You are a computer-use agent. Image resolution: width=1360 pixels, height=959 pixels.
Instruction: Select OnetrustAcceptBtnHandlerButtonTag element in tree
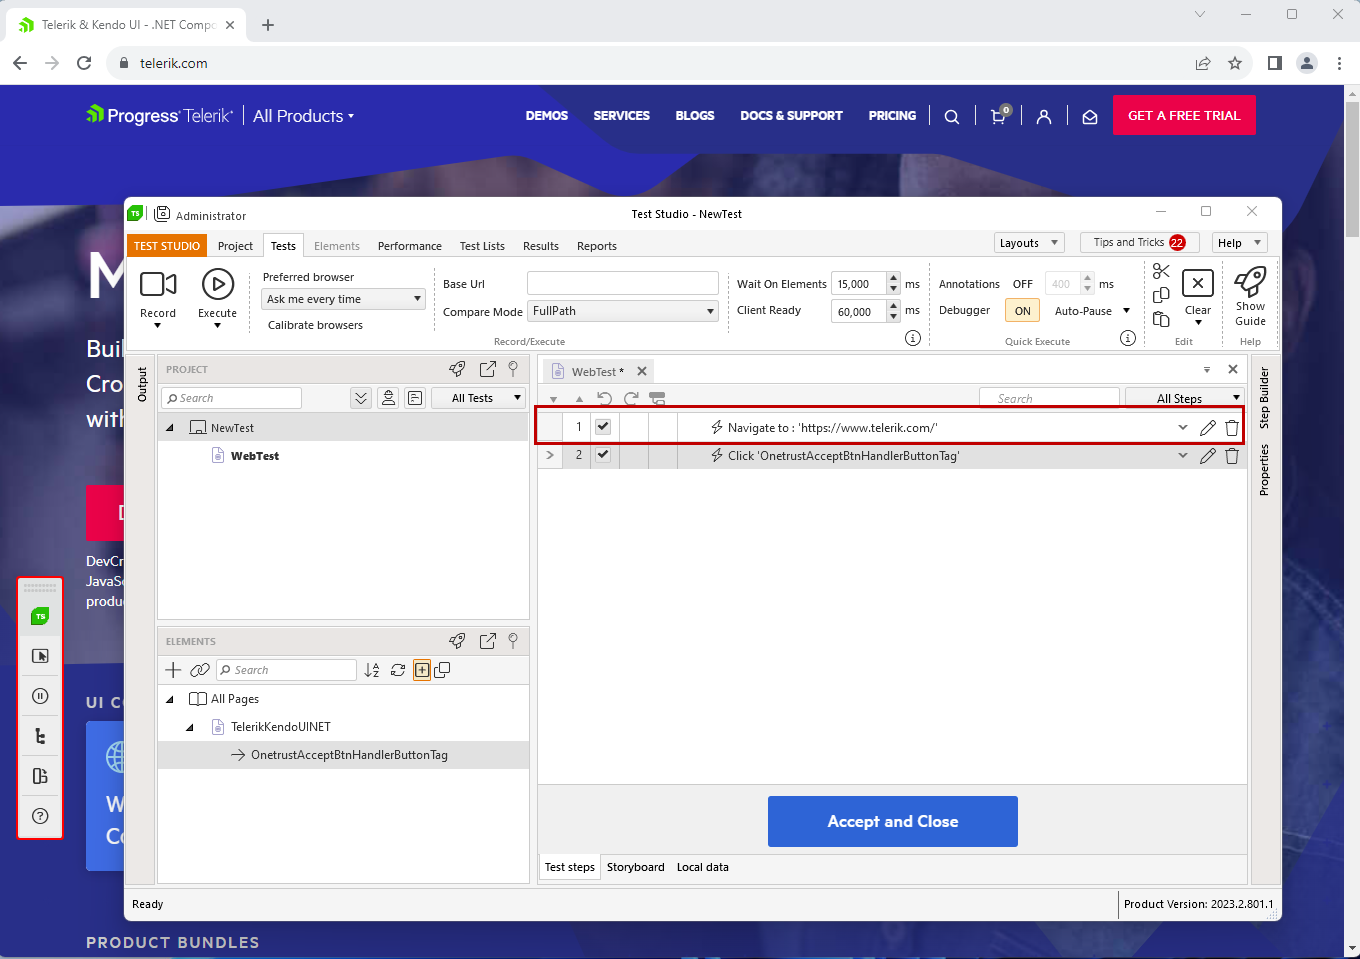[349, 755]
